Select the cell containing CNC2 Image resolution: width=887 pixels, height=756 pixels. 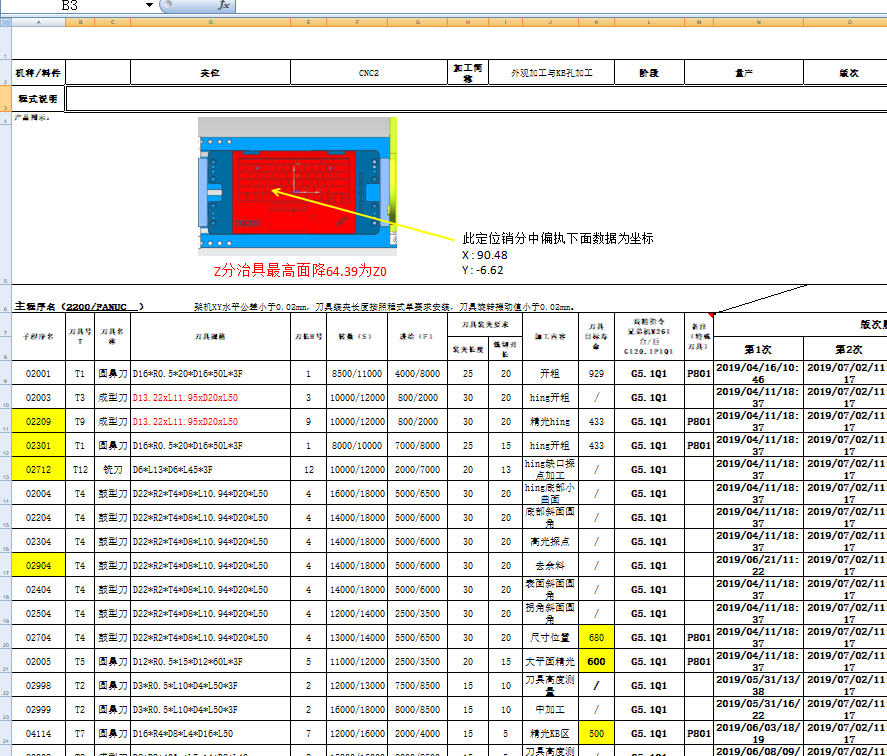click(371, 71)
